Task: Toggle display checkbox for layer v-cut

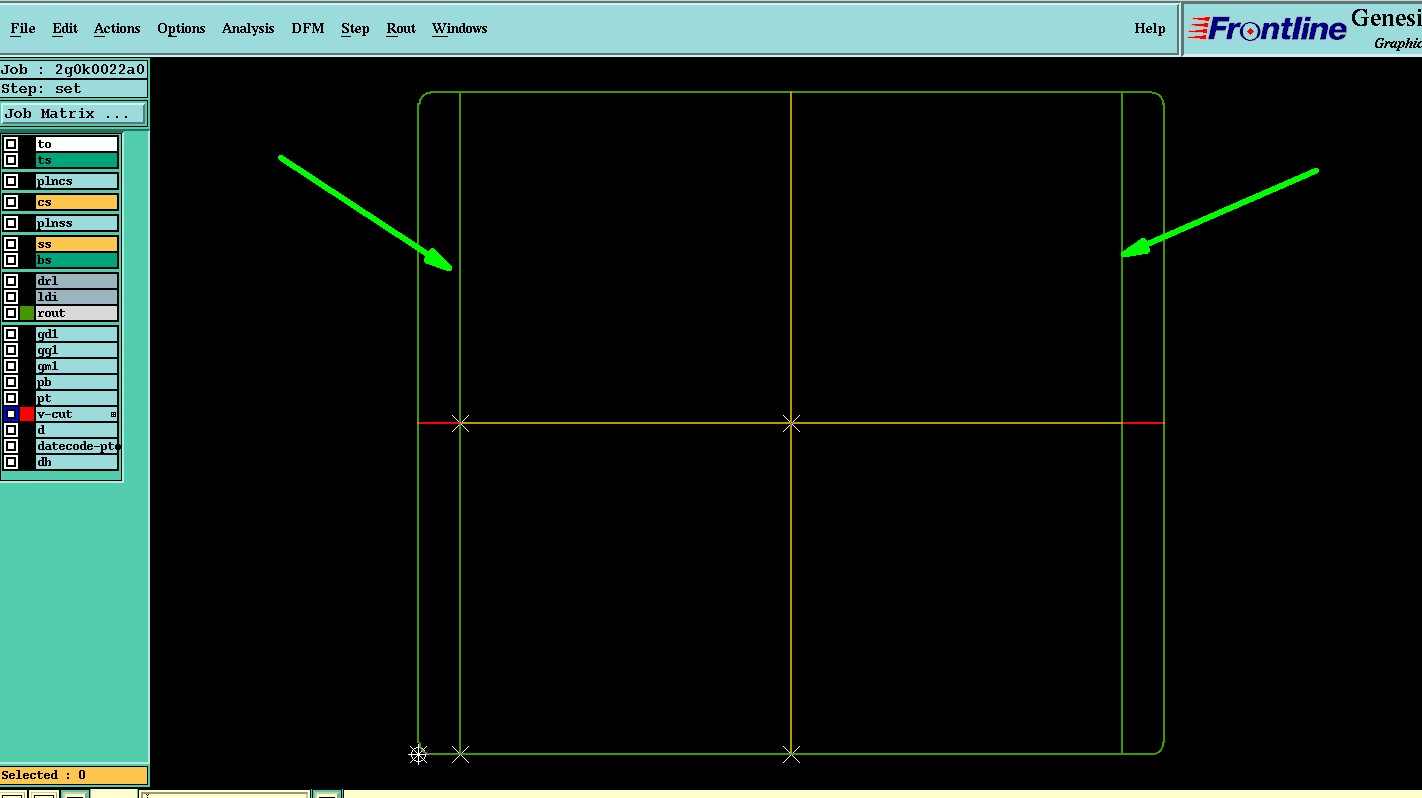Action: pyautogui.click(x=11, y=414)
